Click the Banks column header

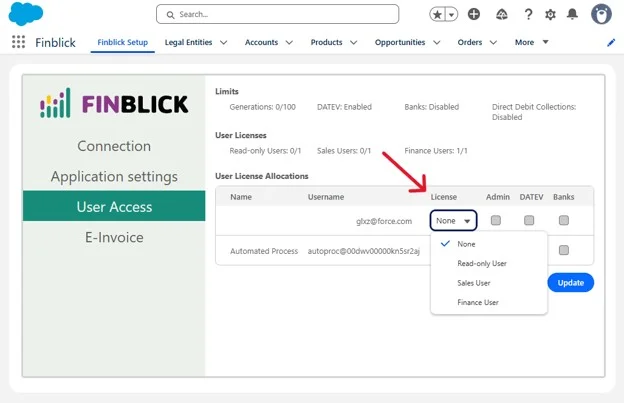click(564, 197)
